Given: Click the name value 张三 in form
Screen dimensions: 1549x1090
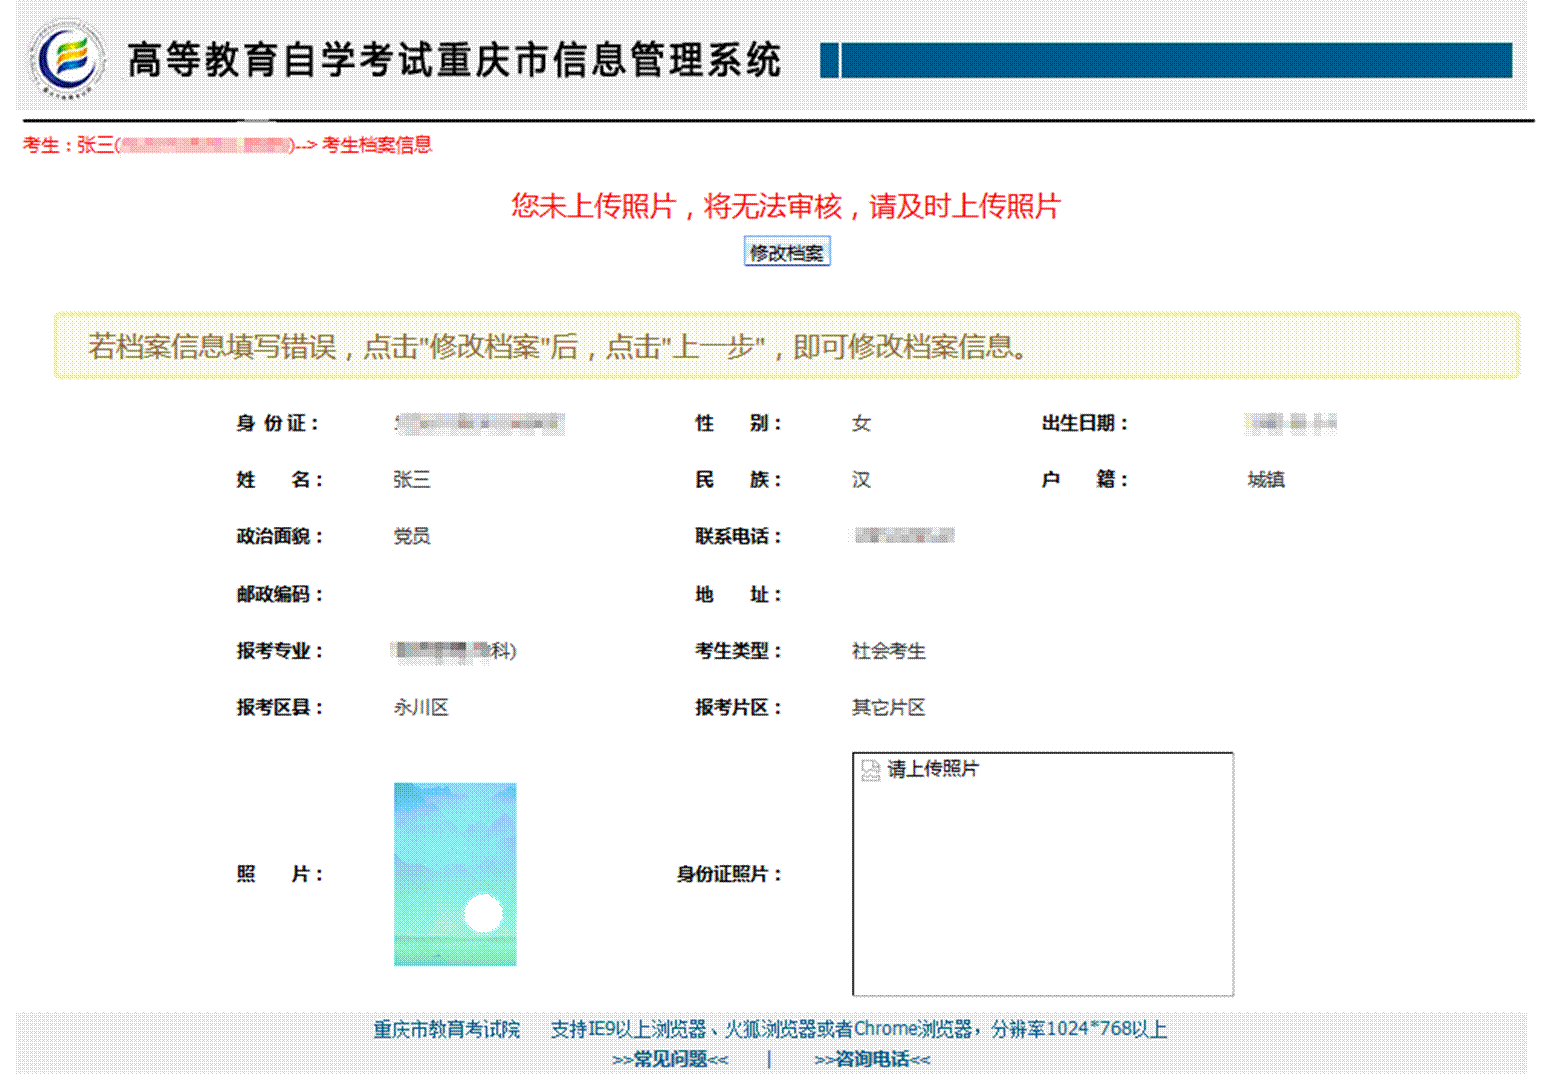Looking at the screenshot, I should coord(411,480).
